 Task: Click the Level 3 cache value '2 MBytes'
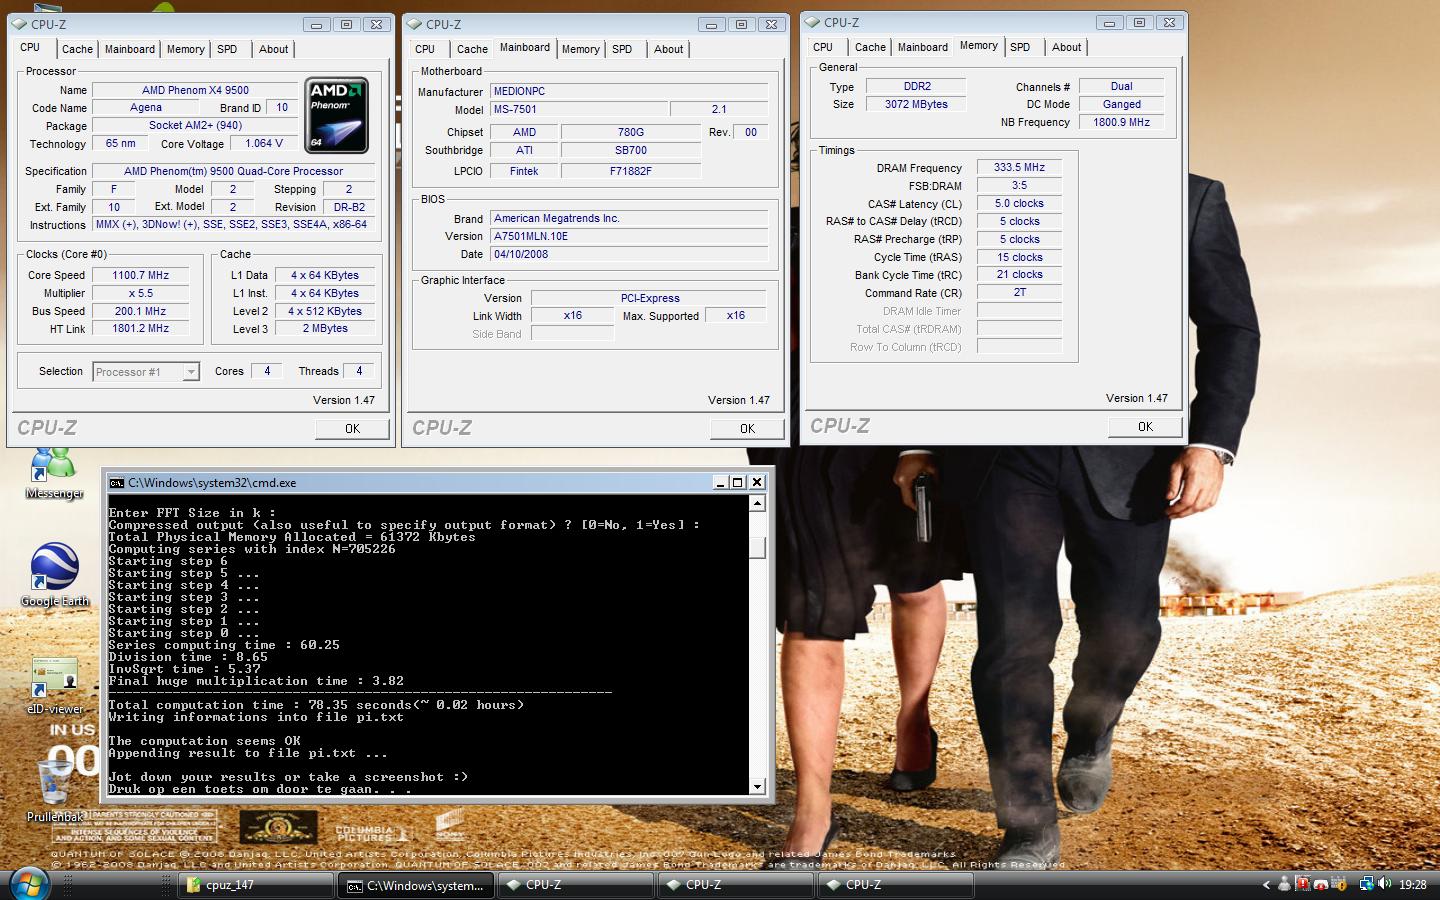click(325, 329)
